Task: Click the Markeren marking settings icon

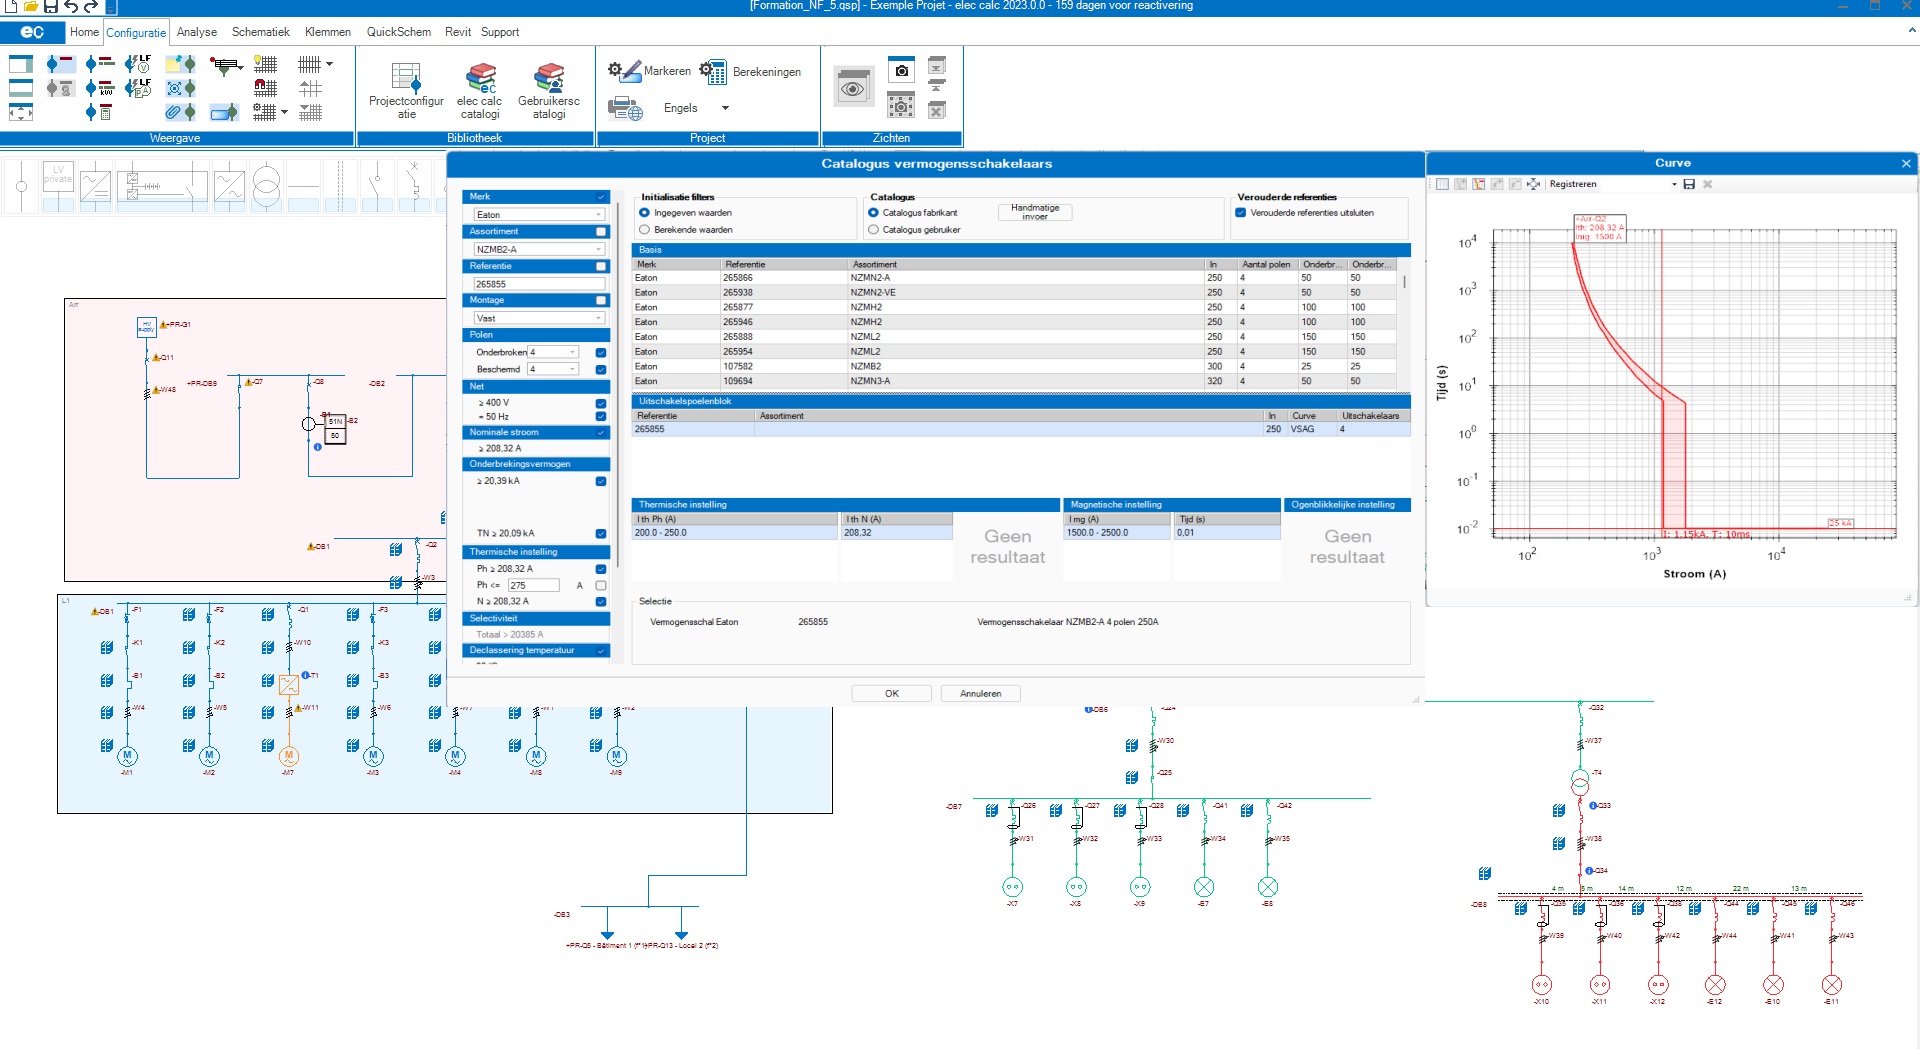Action: coord(625,71)
